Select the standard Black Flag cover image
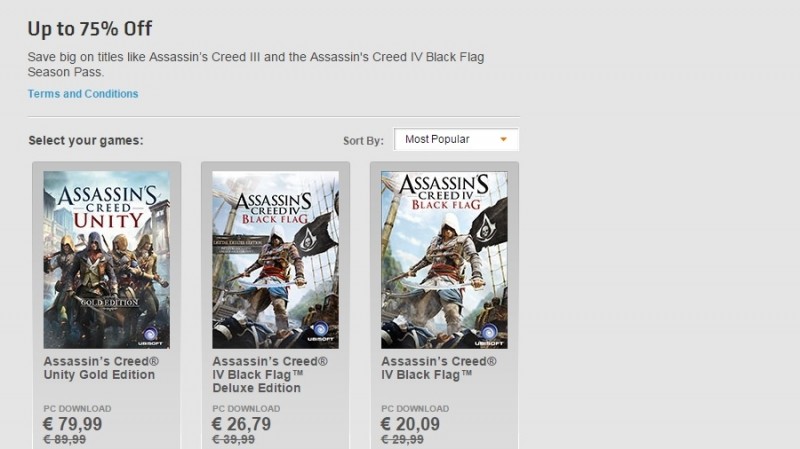 click(x=444, y=260)
